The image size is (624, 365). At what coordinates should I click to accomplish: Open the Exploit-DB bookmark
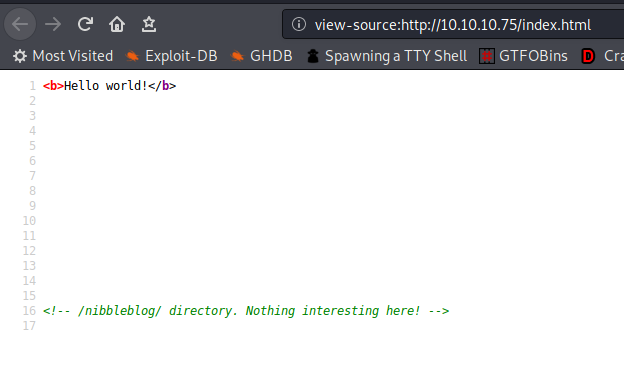tap(172, 56)
